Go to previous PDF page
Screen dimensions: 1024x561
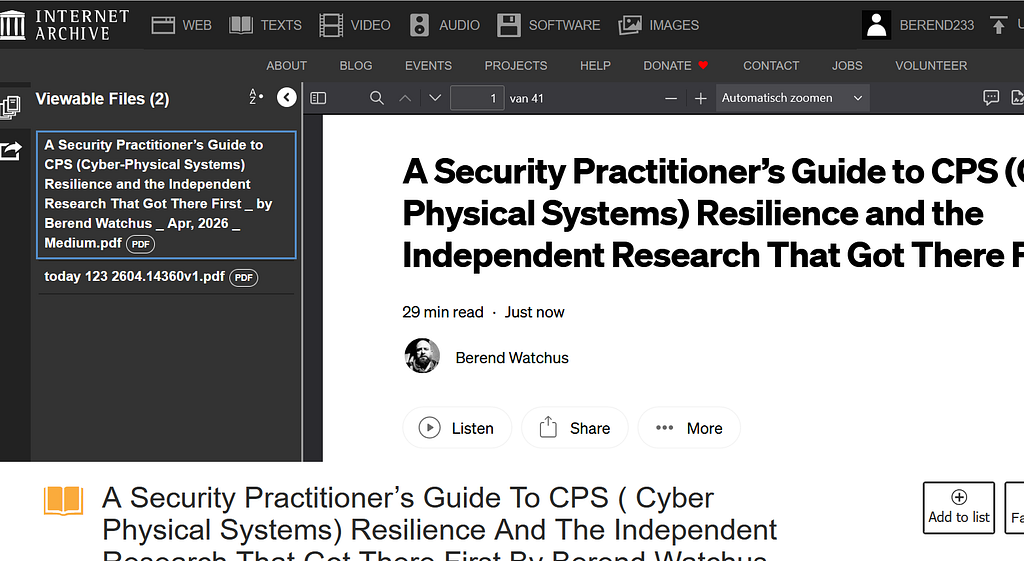pos(405,98)
